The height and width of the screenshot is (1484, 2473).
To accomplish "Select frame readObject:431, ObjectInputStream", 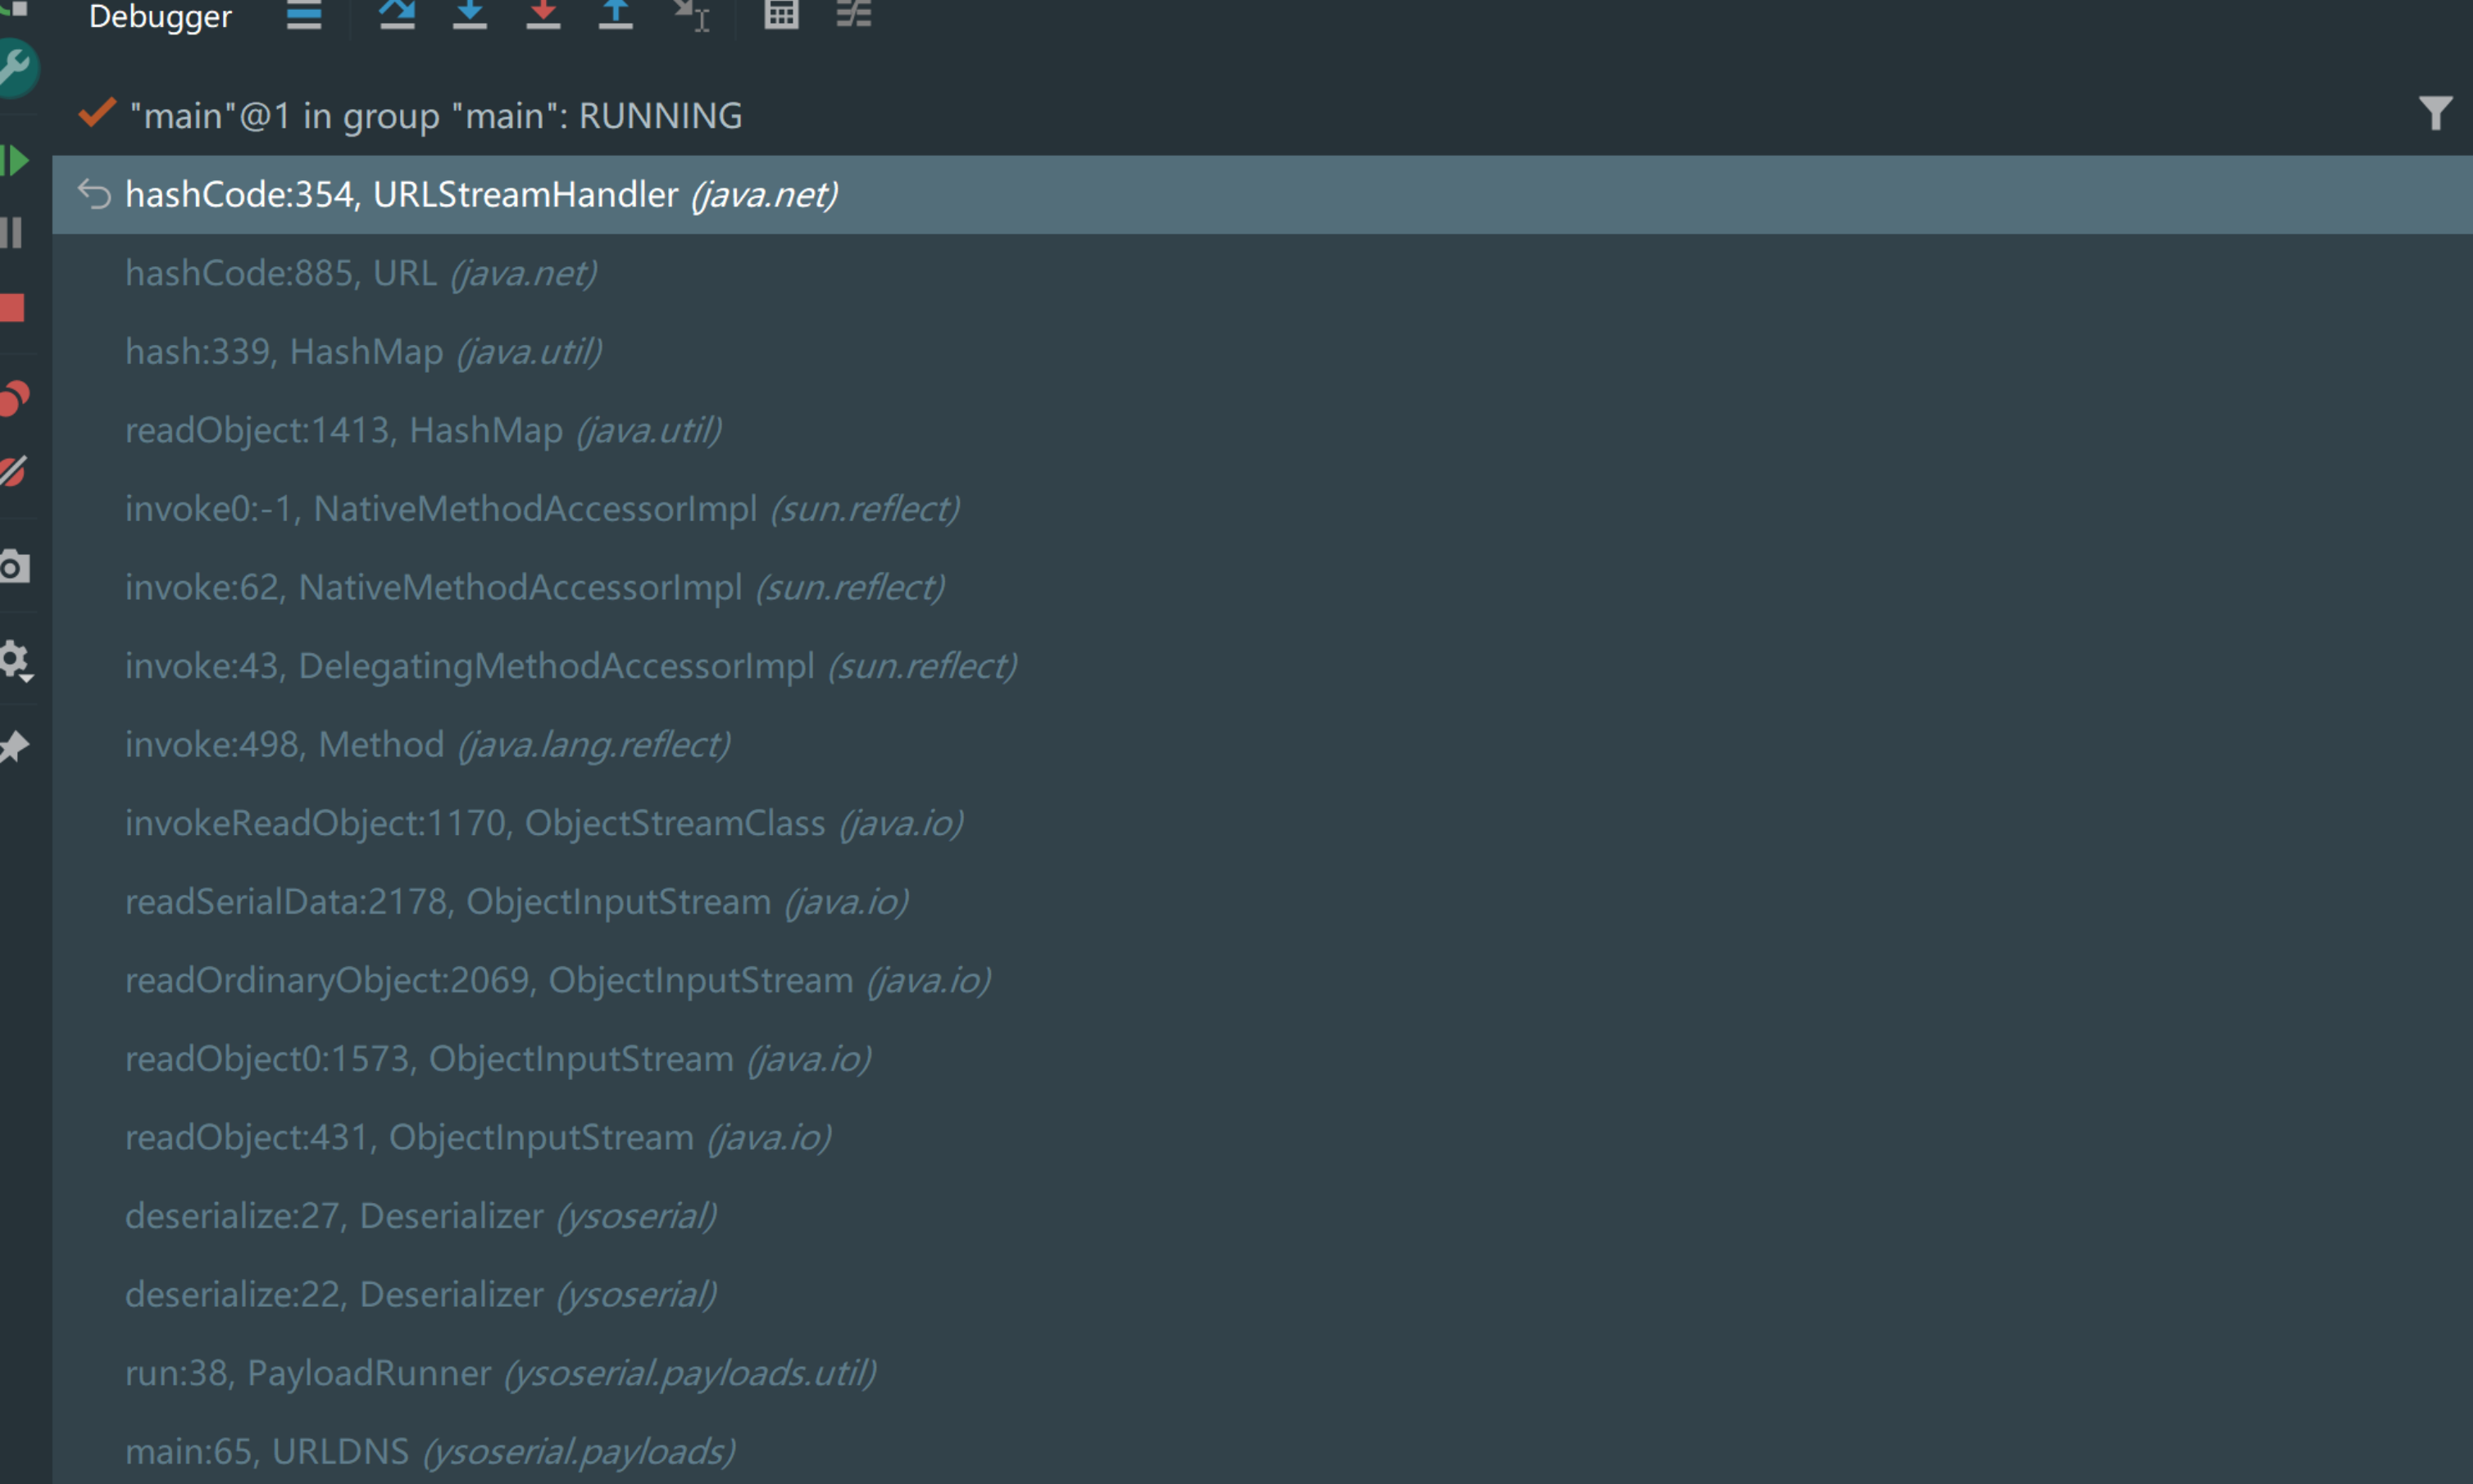I will click(x=1262, y=1137).
